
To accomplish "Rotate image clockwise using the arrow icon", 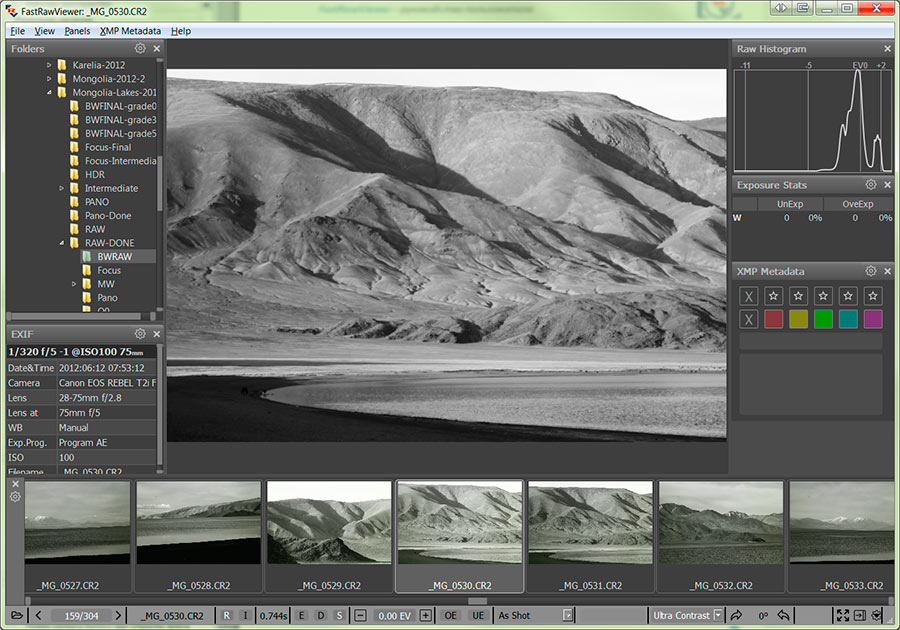I will coord(737,615).
